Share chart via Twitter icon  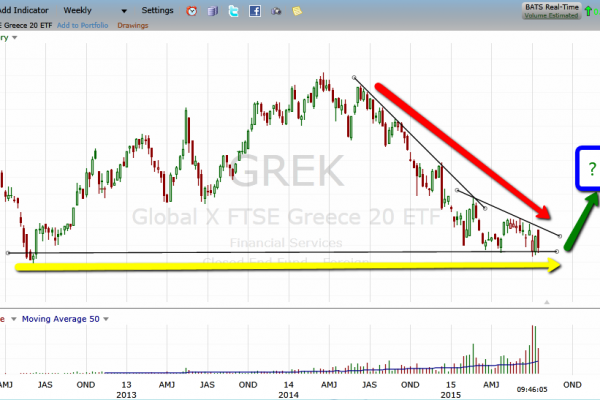[233, 11]
